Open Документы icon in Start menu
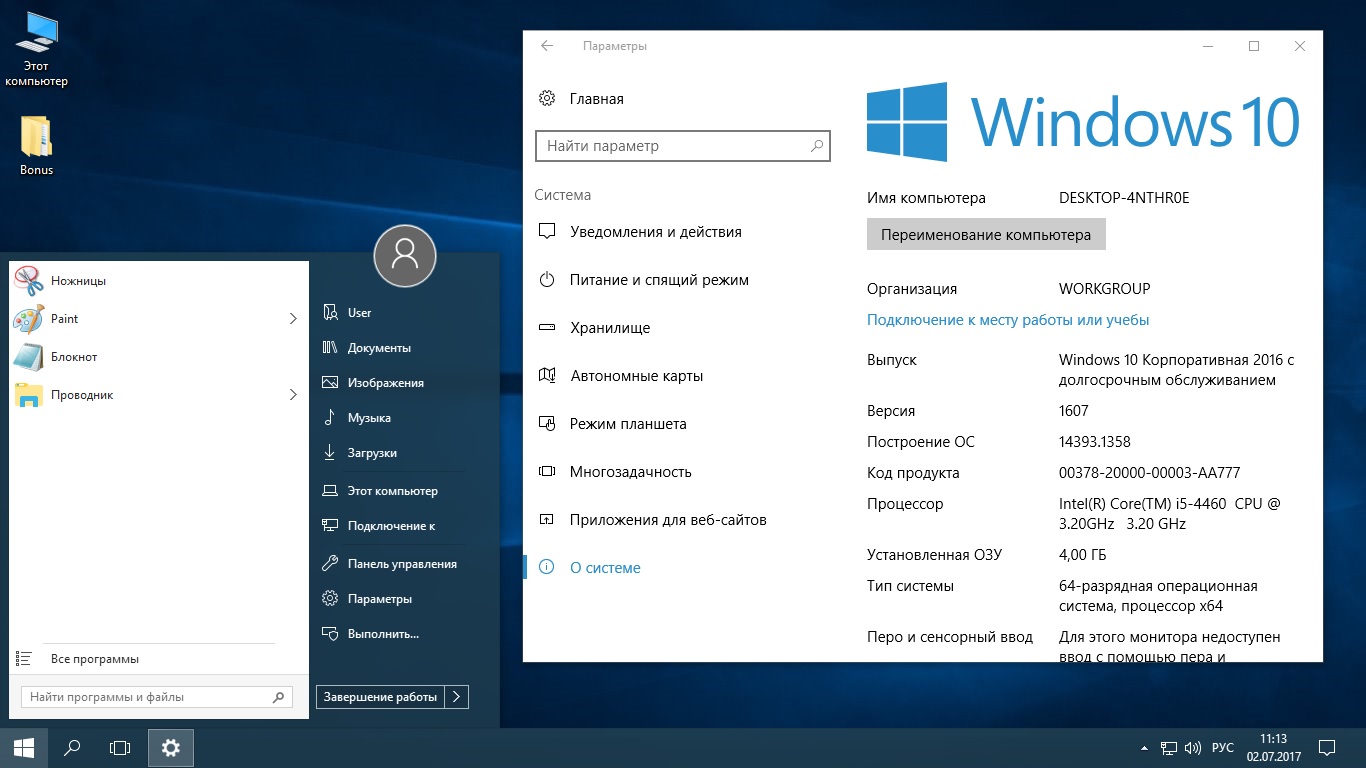Viewport: 1366px width, 768px height. point(330,348)
